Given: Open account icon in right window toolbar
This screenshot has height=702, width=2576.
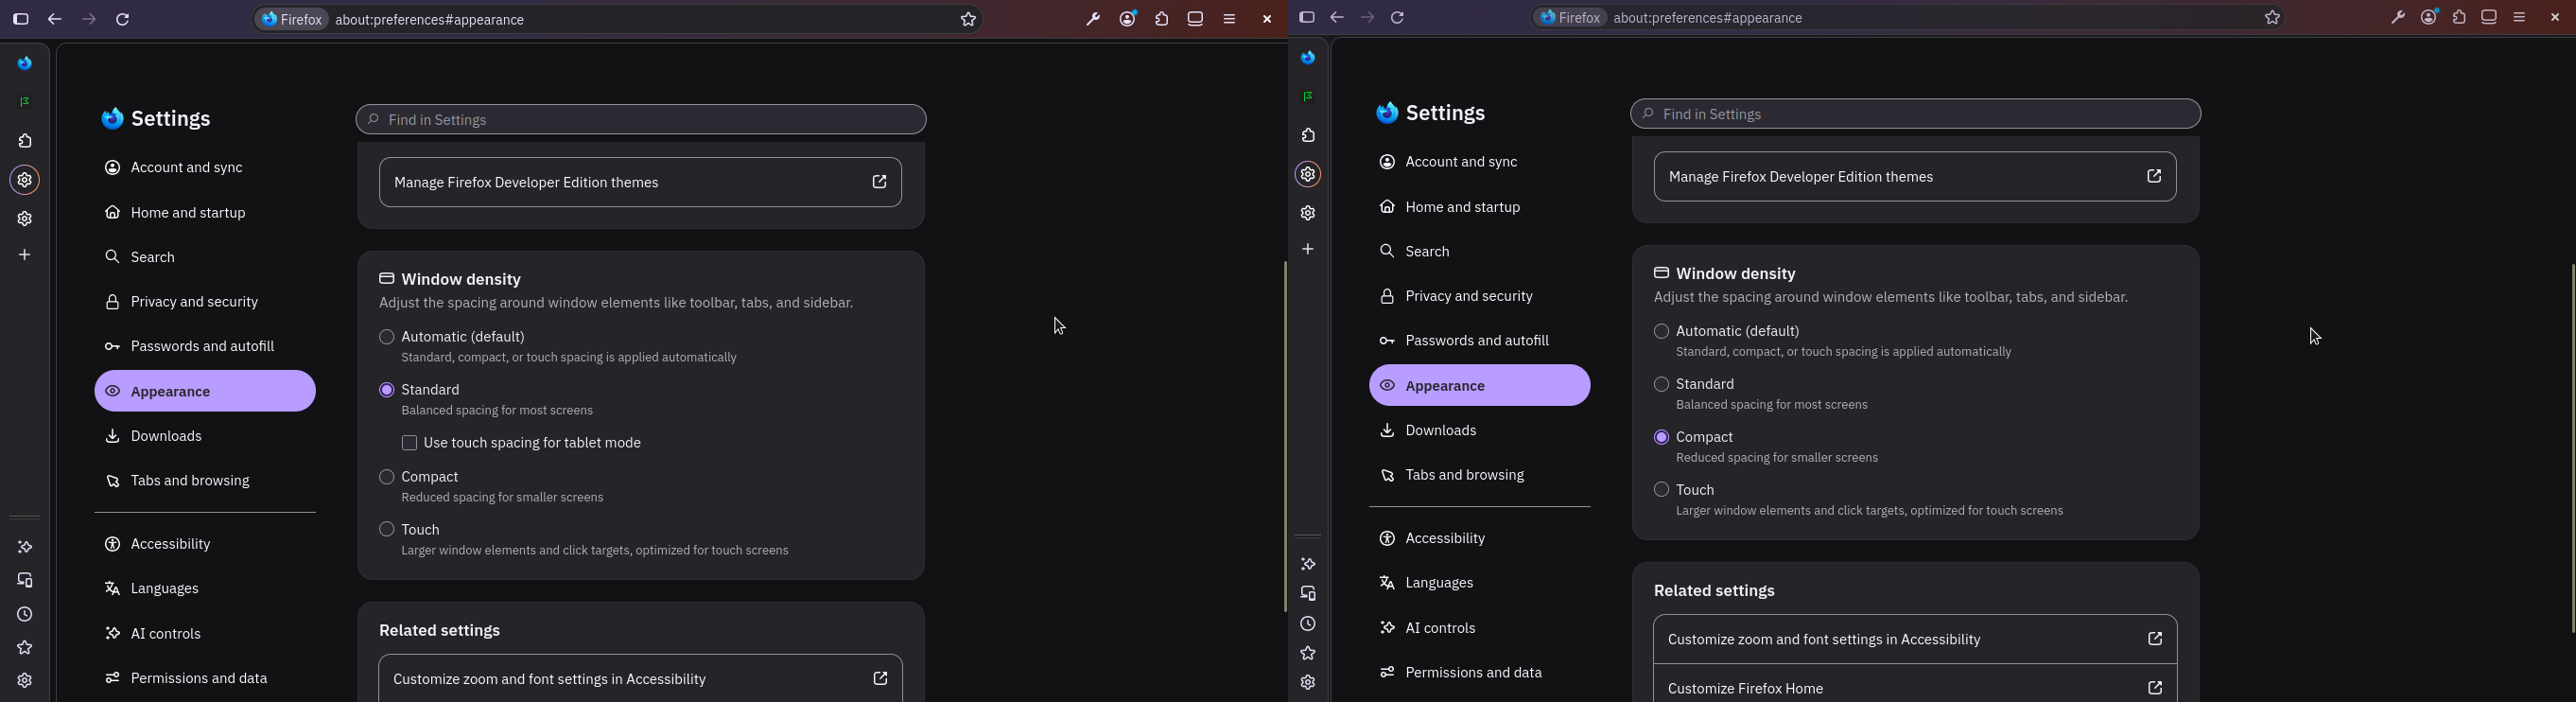Looking at the screenshot, I should 2429,17.
